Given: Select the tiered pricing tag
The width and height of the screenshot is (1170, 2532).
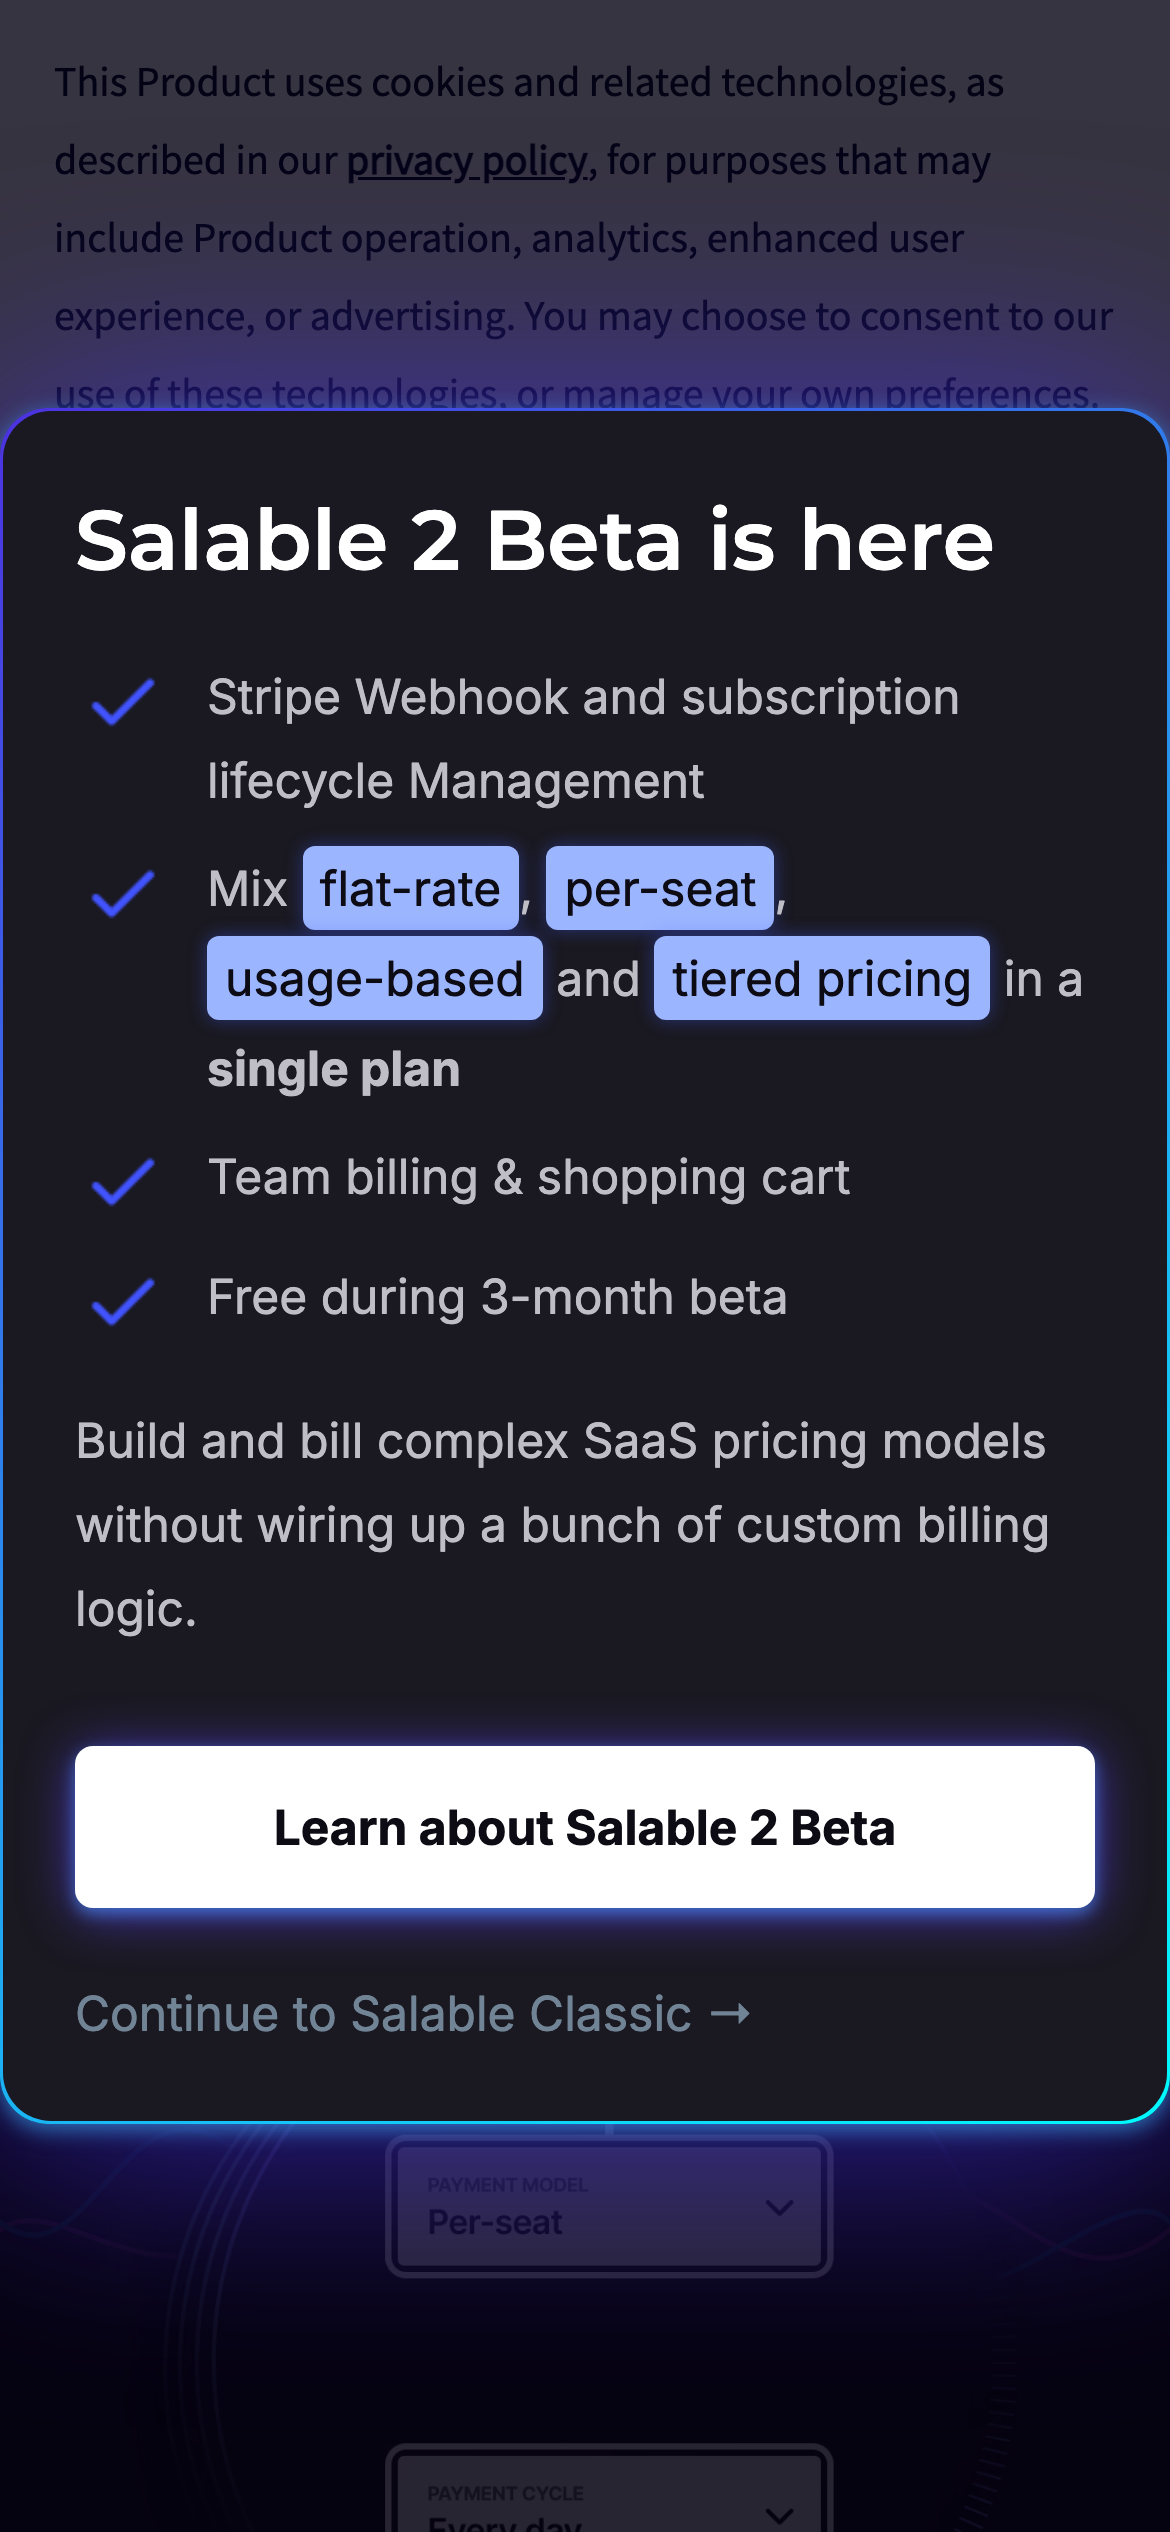Looking at the screenshot, I should point(821,979).
